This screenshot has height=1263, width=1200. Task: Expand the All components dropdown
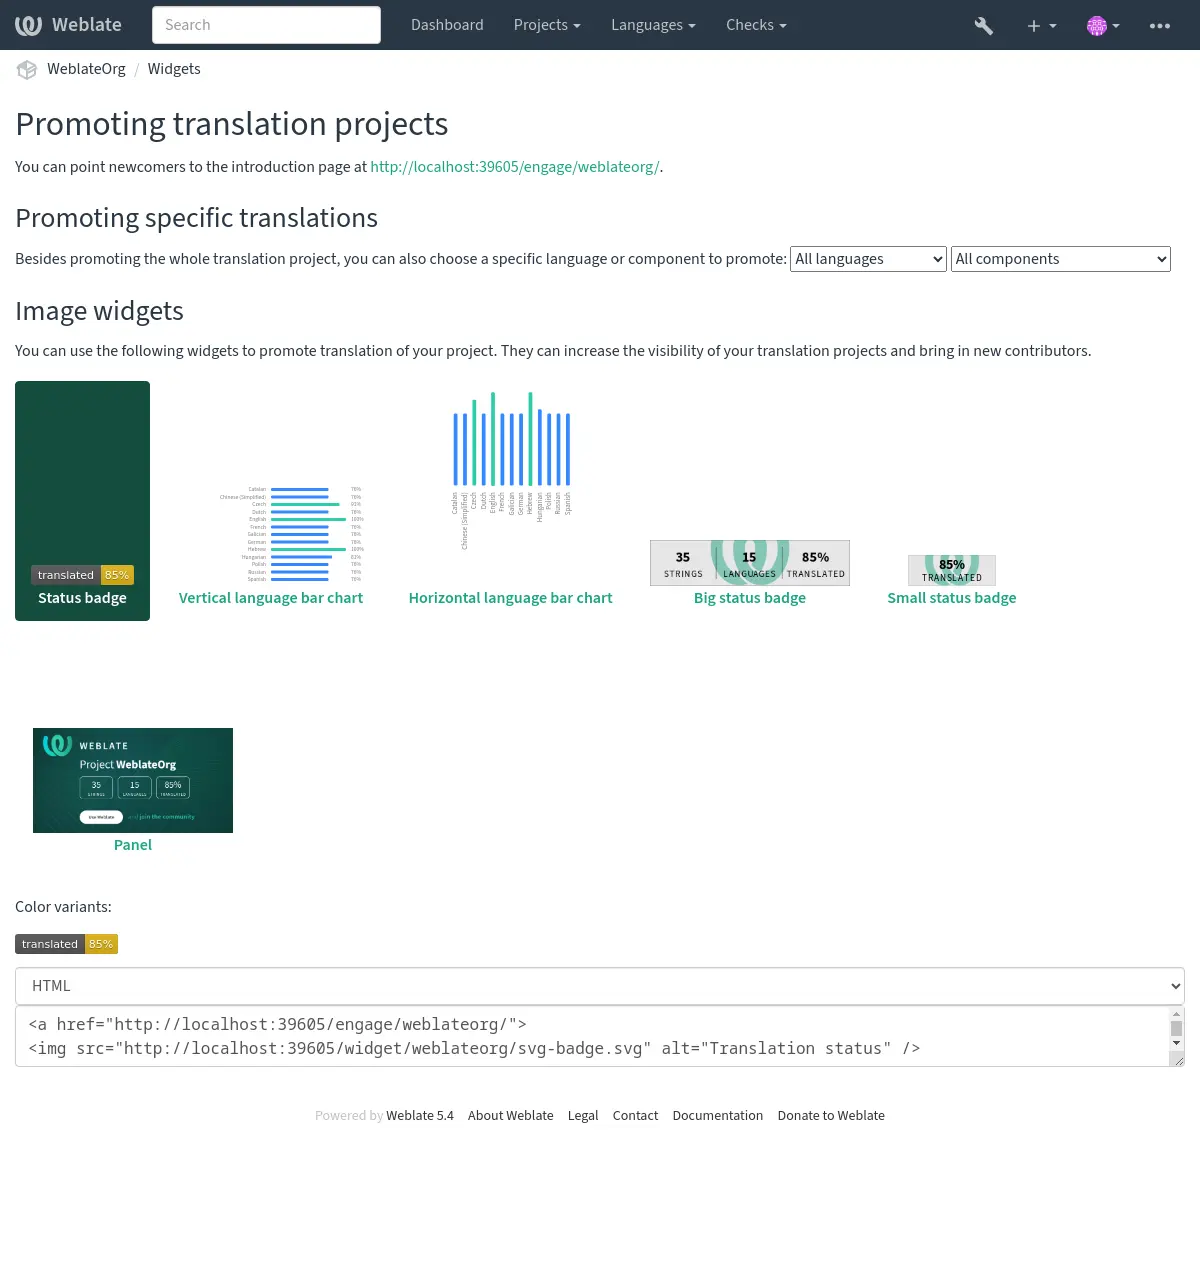pos(1060,259)
